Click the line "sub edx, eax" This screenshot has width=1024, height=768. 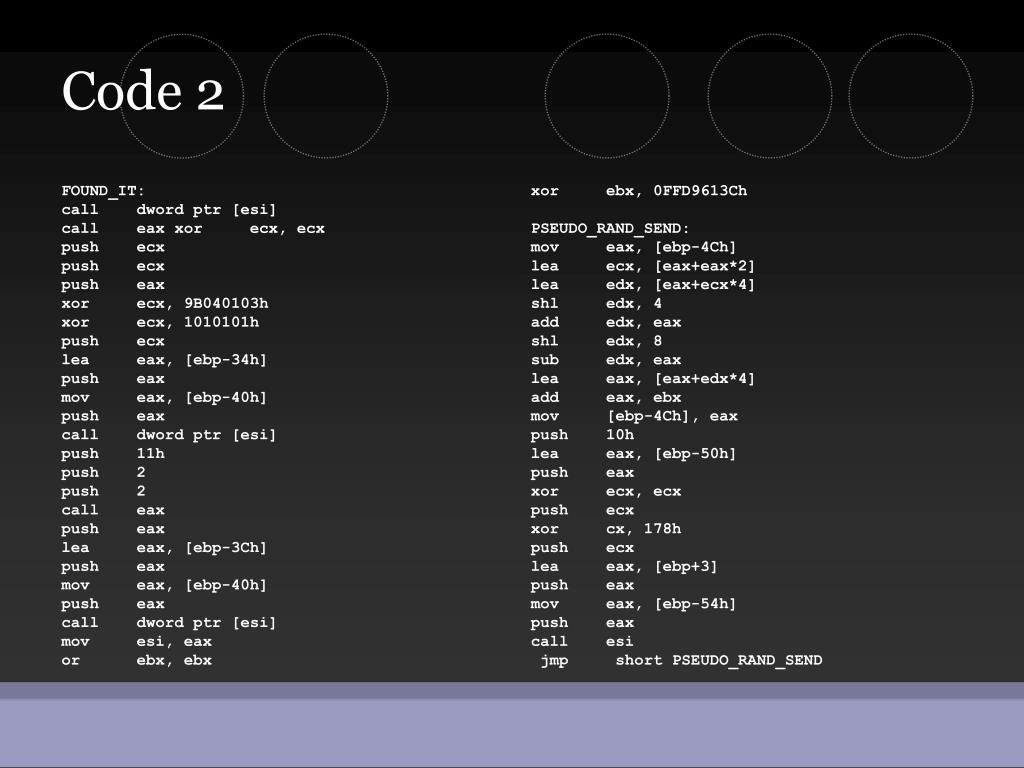[x=606, y=360]
